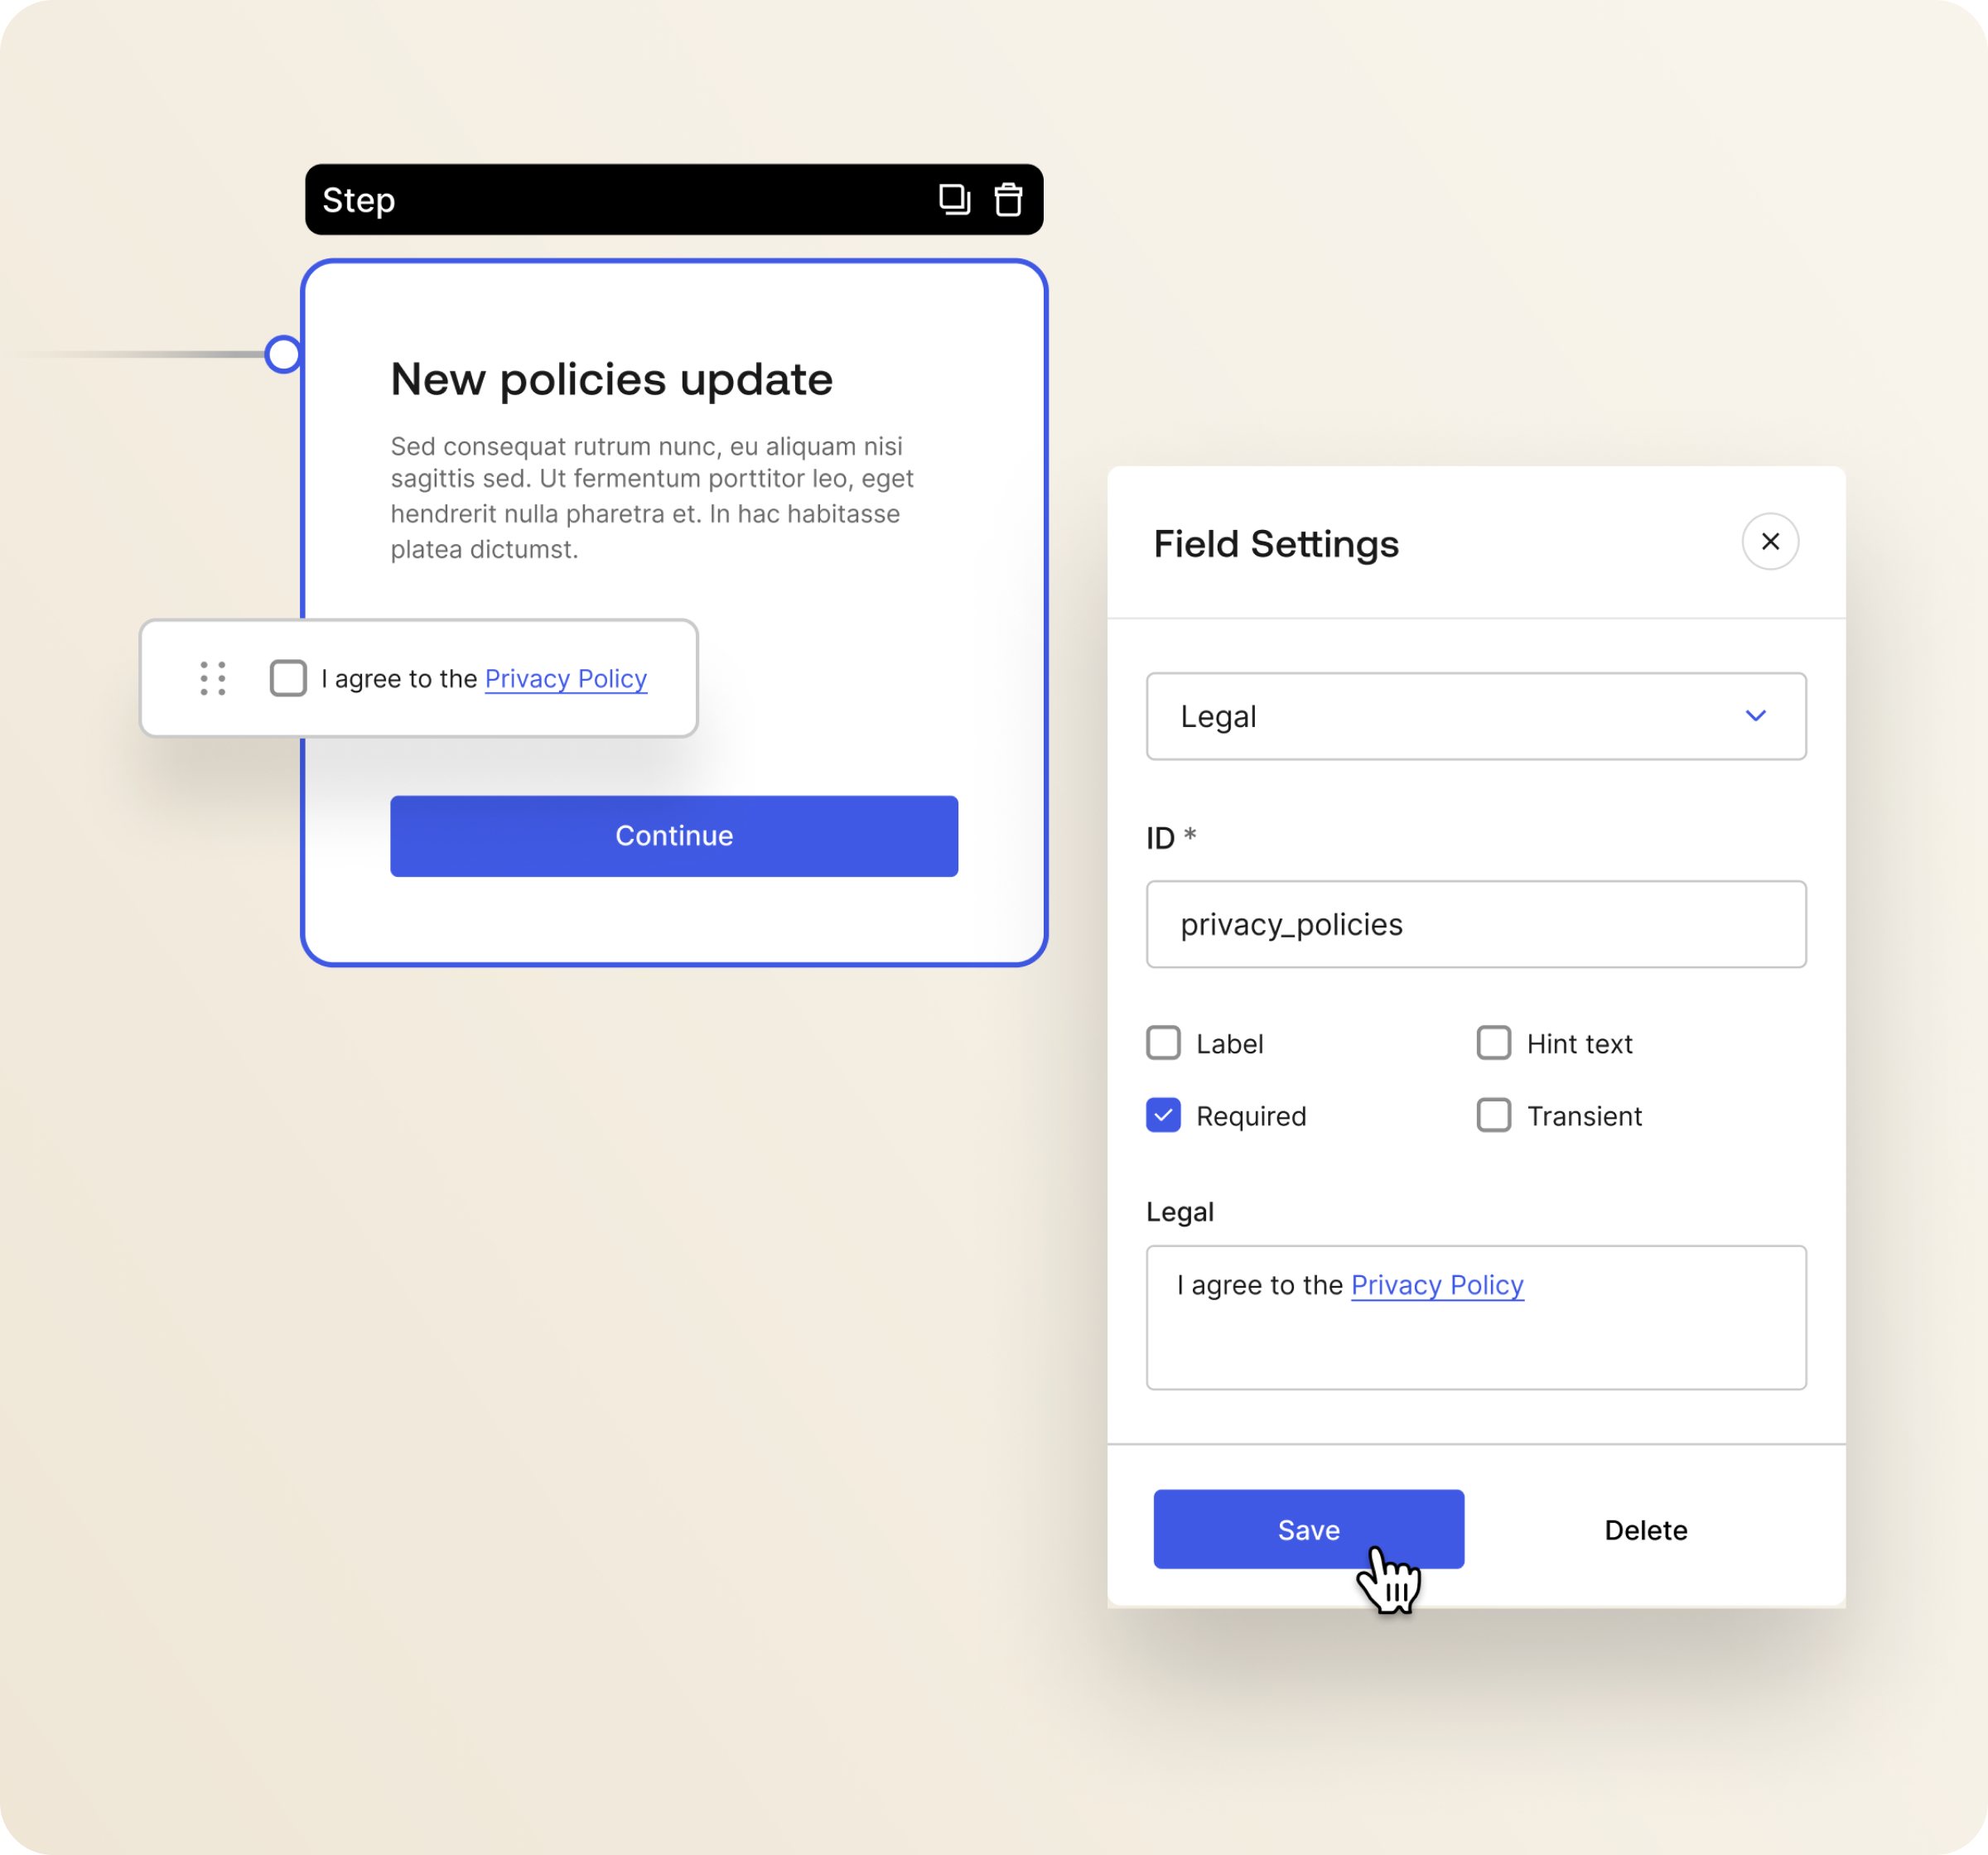Click Delete to remove the field
This screenshot has width=1988, height=1855.
pos(1646,1529)
